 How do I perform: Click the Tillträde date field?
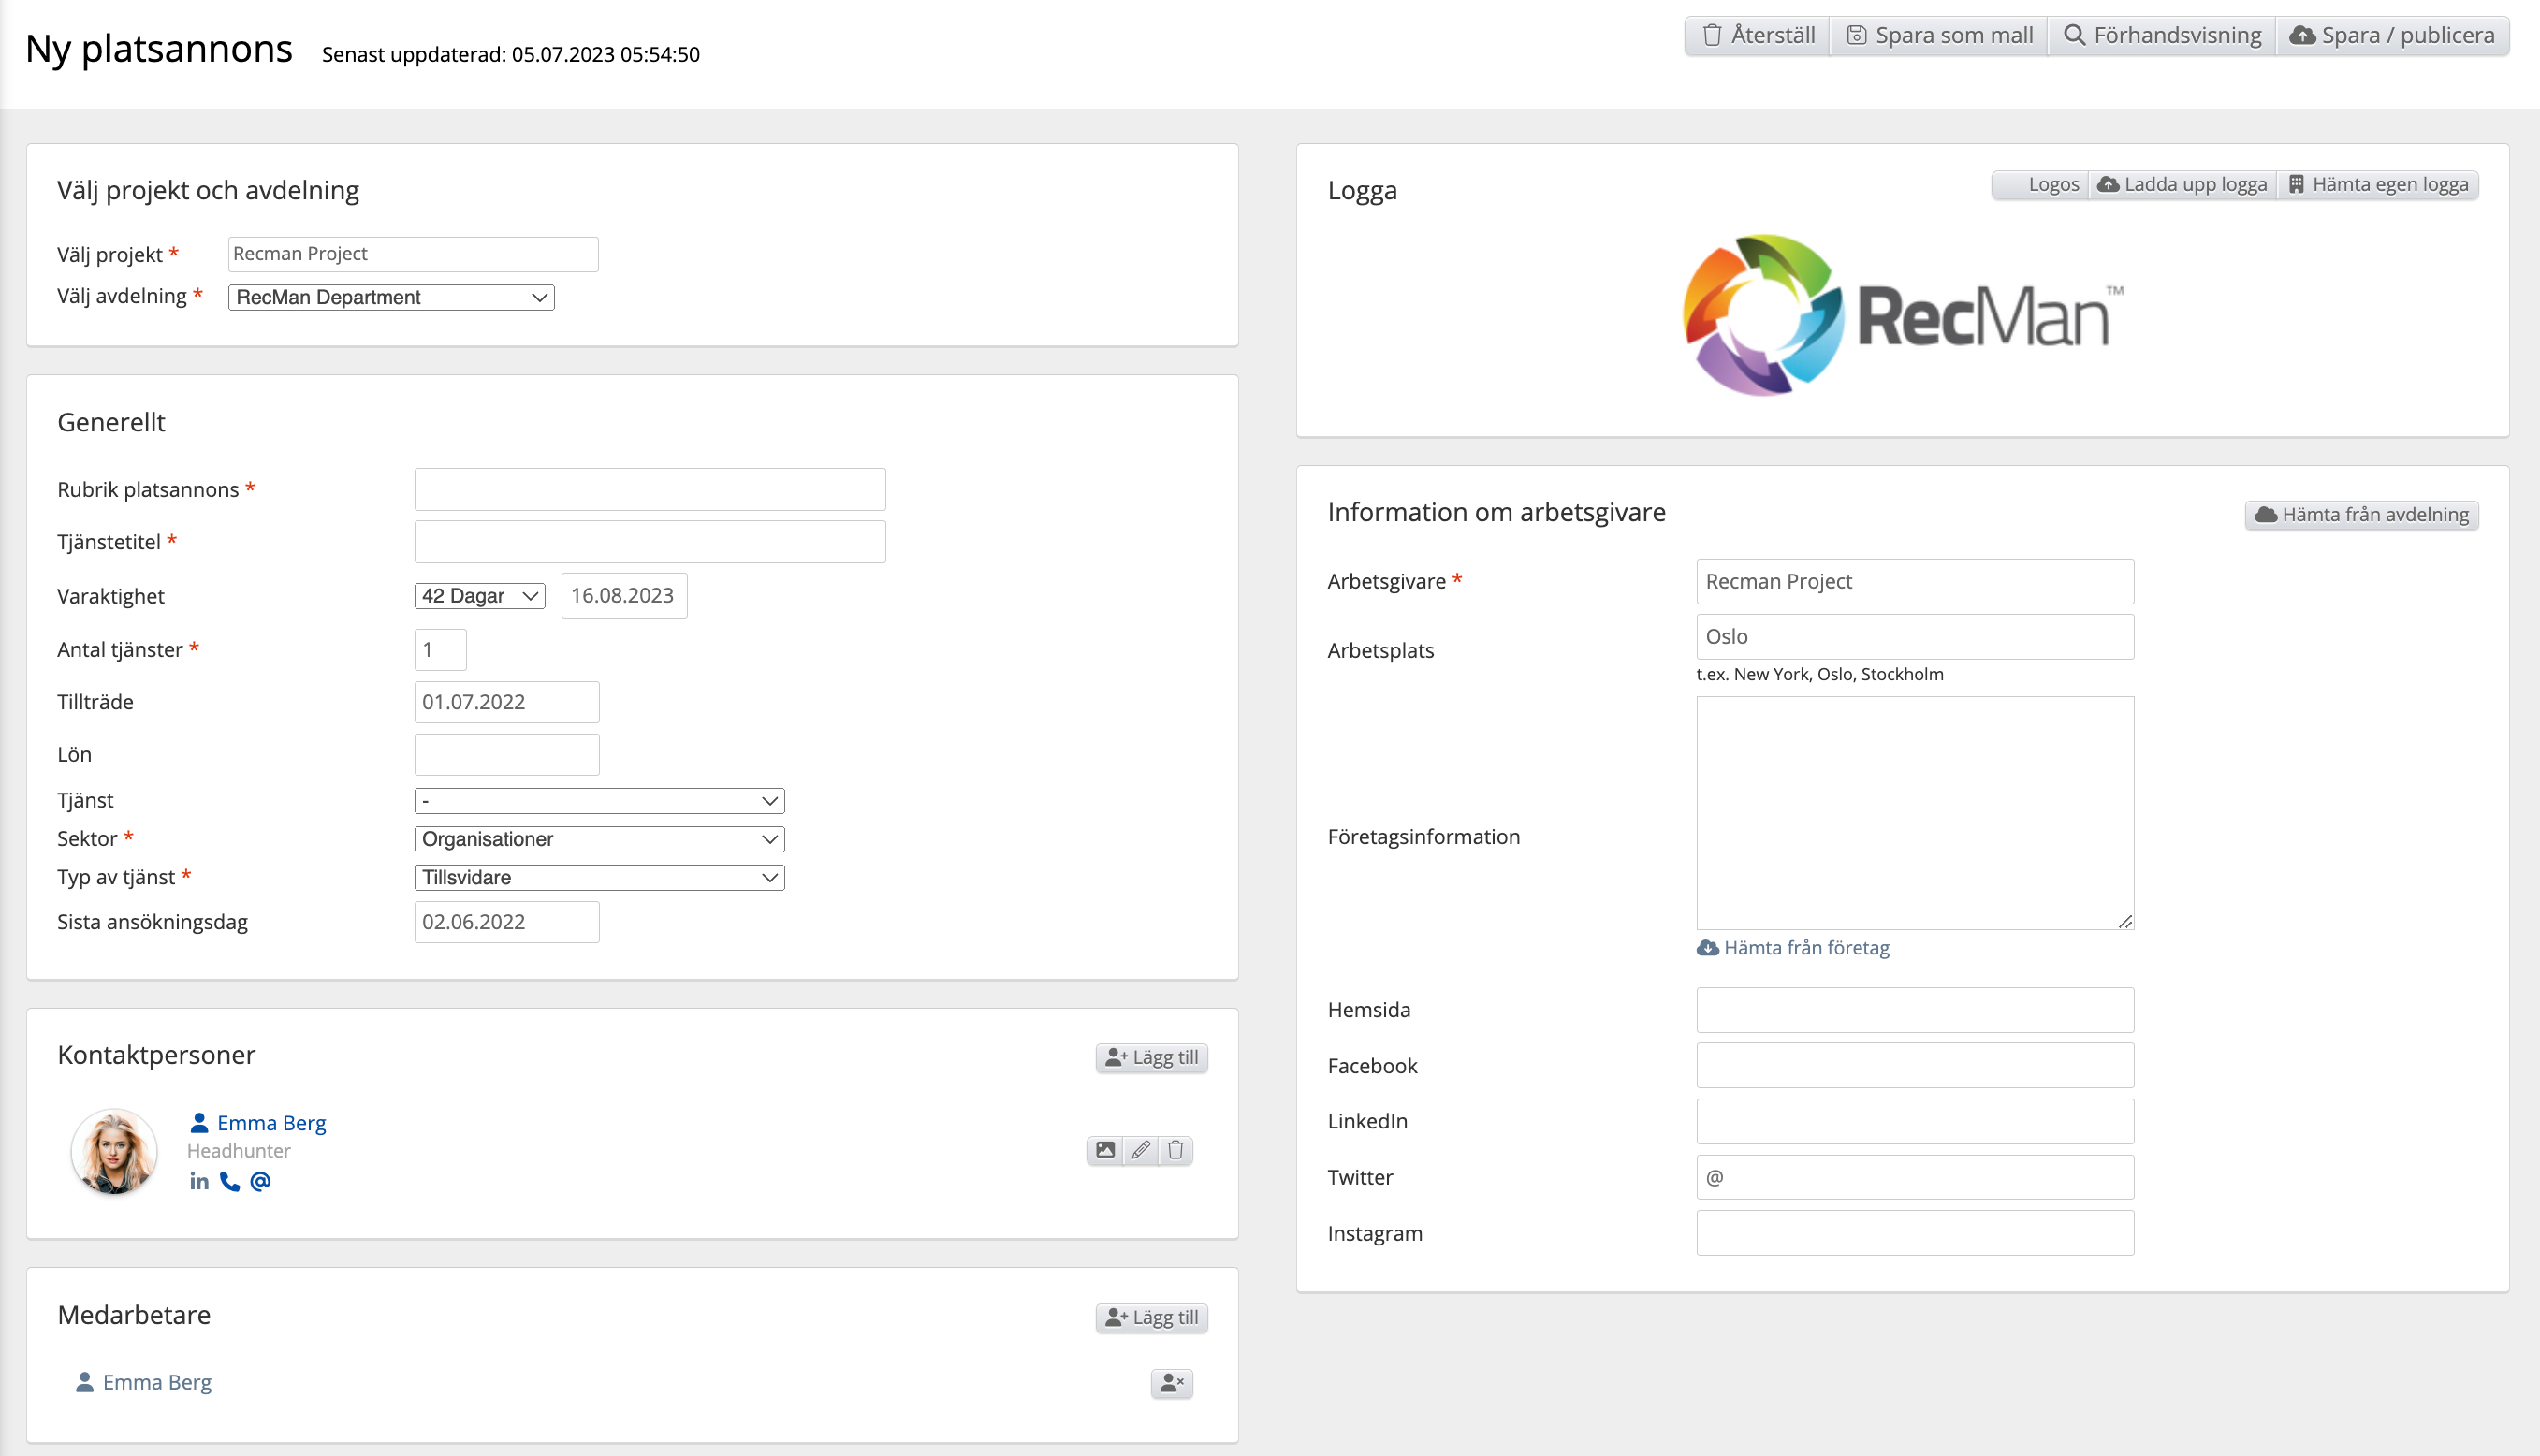pyautogui.click(x=507, y=702)
